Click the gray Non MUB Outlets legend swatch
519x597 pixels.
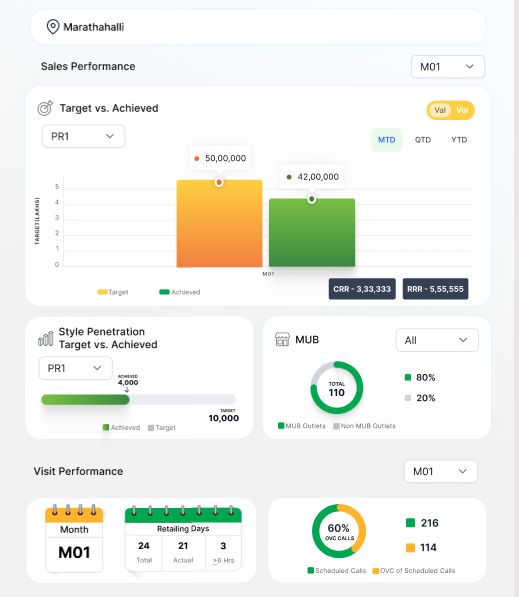pyautogui.click(x=336, y=426)
